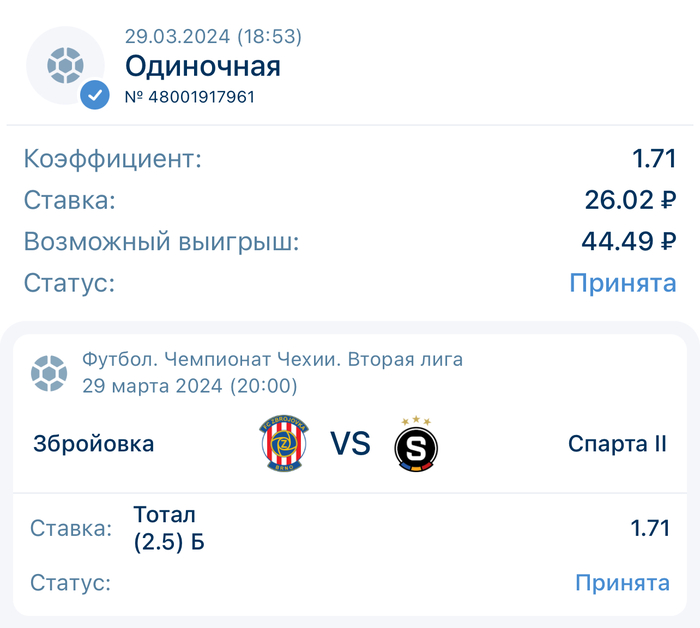700x628 pixels.
Task: Click the blue verified checkmark badge
Action: [x=95, y=95]
